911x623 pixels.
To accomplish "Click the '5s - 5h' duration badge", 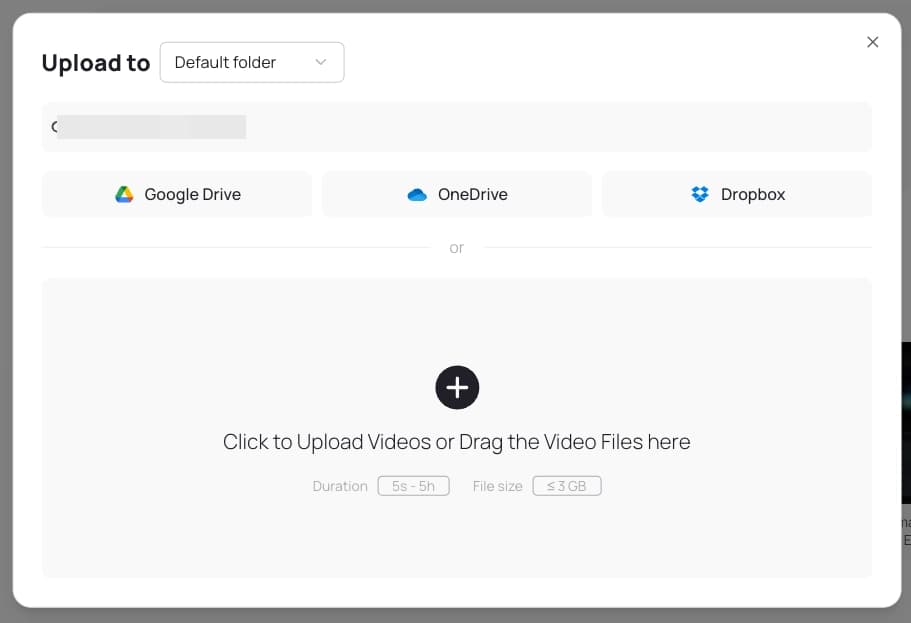I will coord(413,486).
